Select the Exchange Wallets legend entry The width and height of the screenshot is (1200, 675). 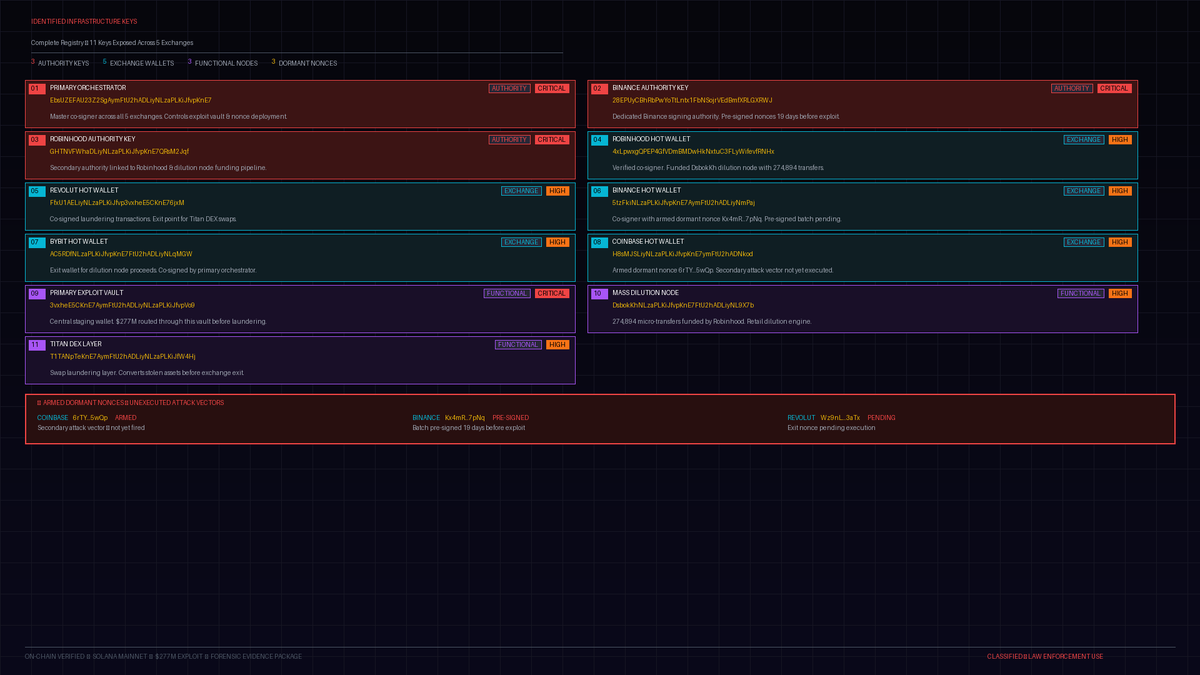[x=138, y=63]
